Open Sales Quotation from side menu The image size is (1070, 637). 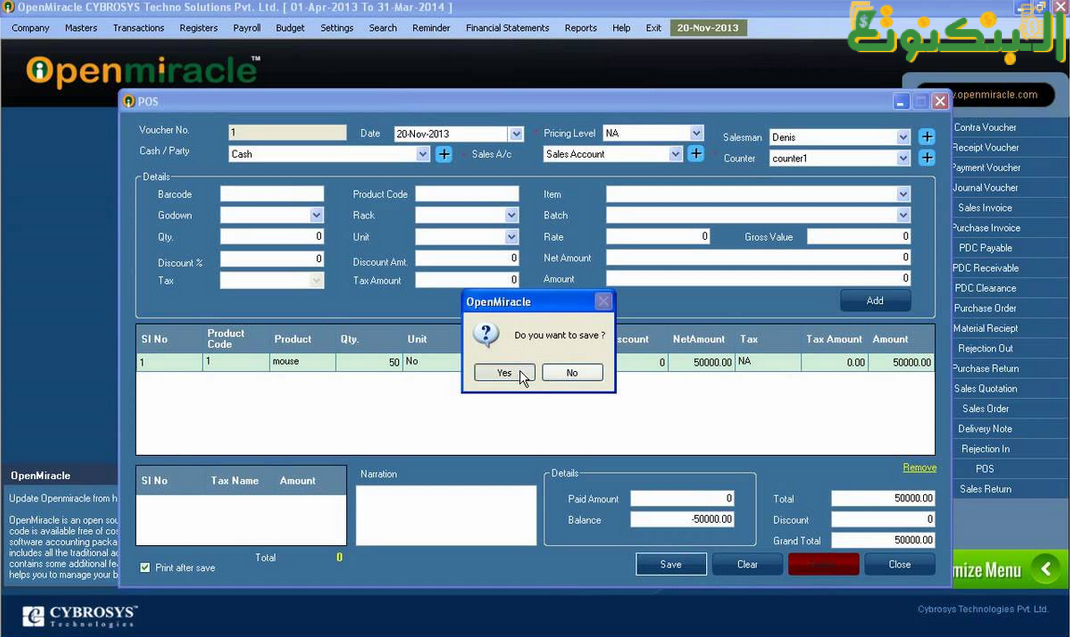tap(985, 388)
